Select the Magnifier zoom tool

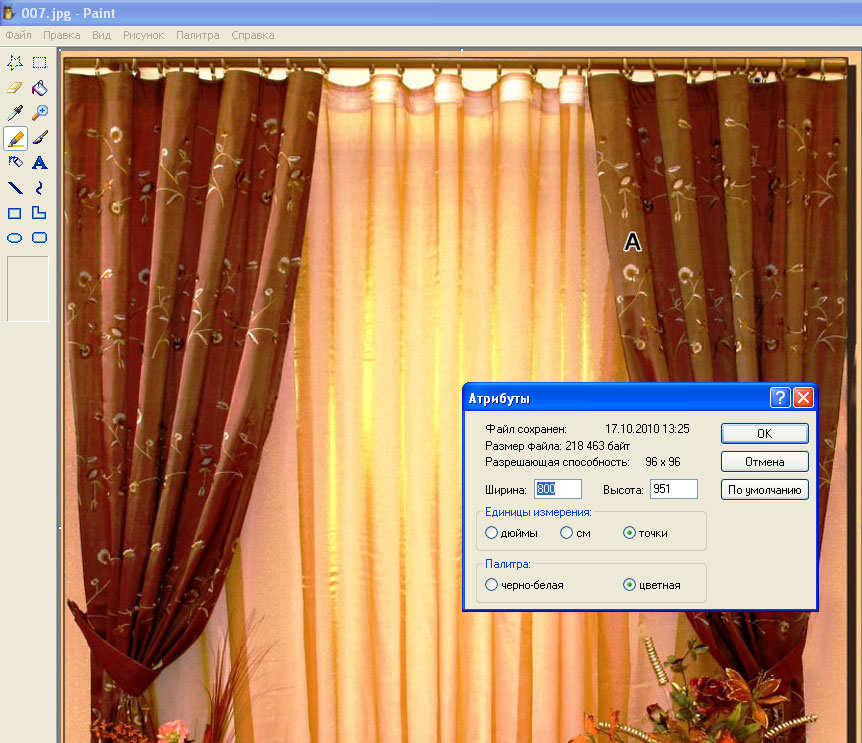40,113
